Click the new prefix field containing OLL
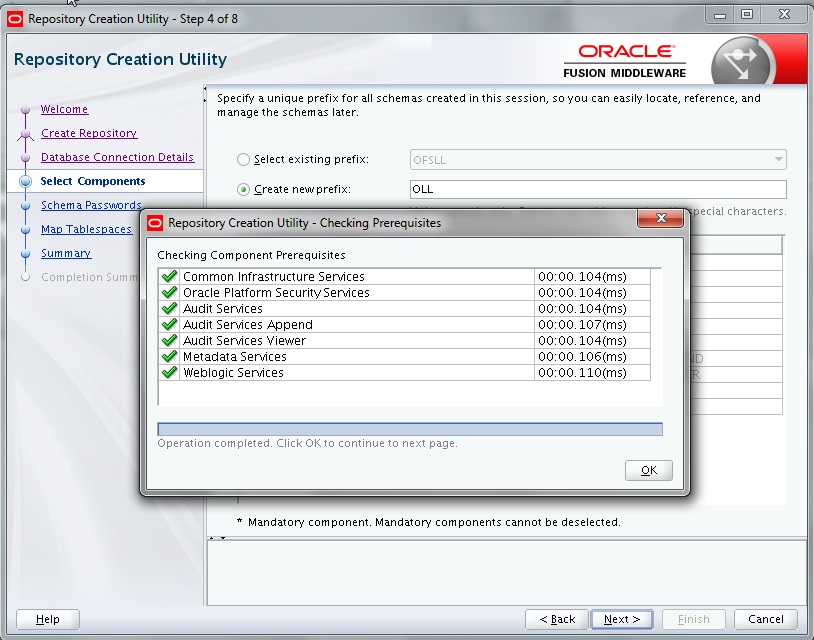 (x=598, y=189)
